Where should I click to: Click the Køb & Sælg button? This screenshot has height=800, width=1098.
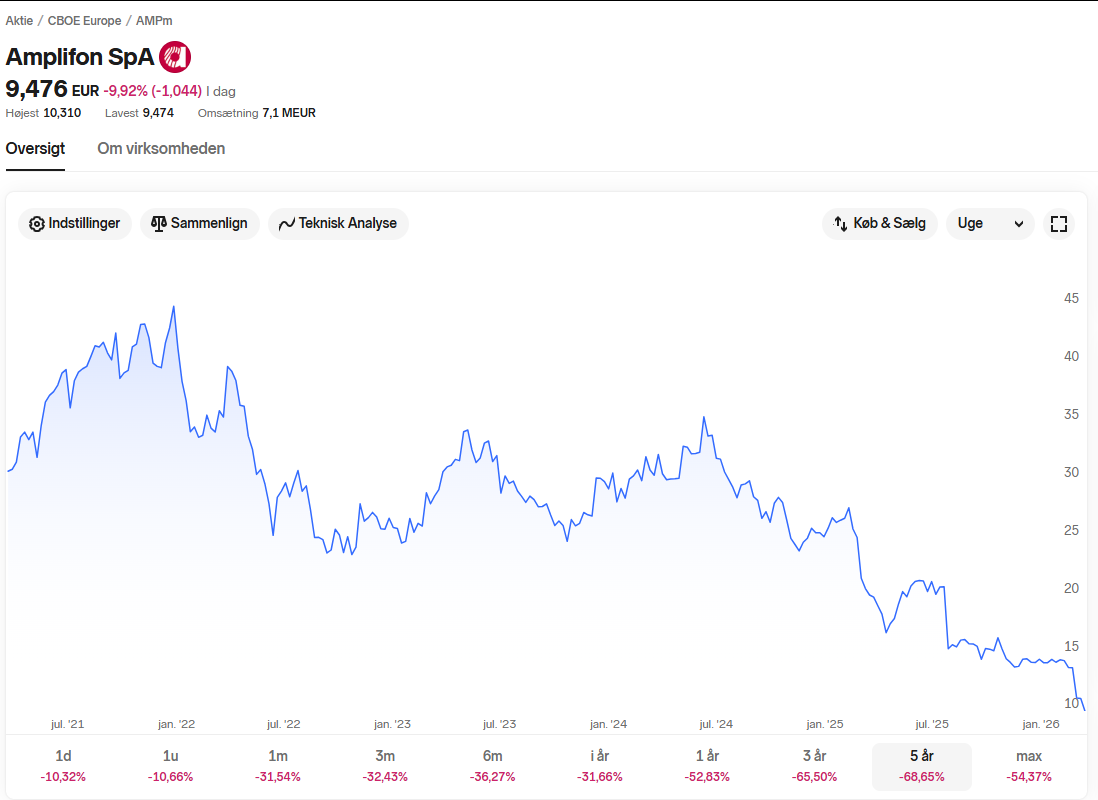880,223
